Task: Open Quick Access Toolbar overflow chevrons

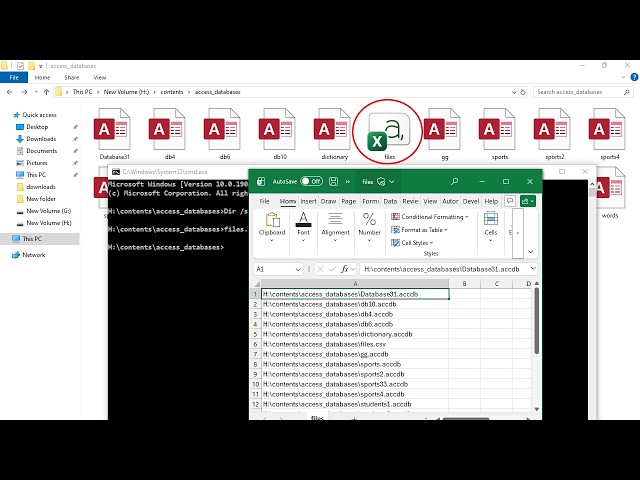Action: (x=348, y=182)
